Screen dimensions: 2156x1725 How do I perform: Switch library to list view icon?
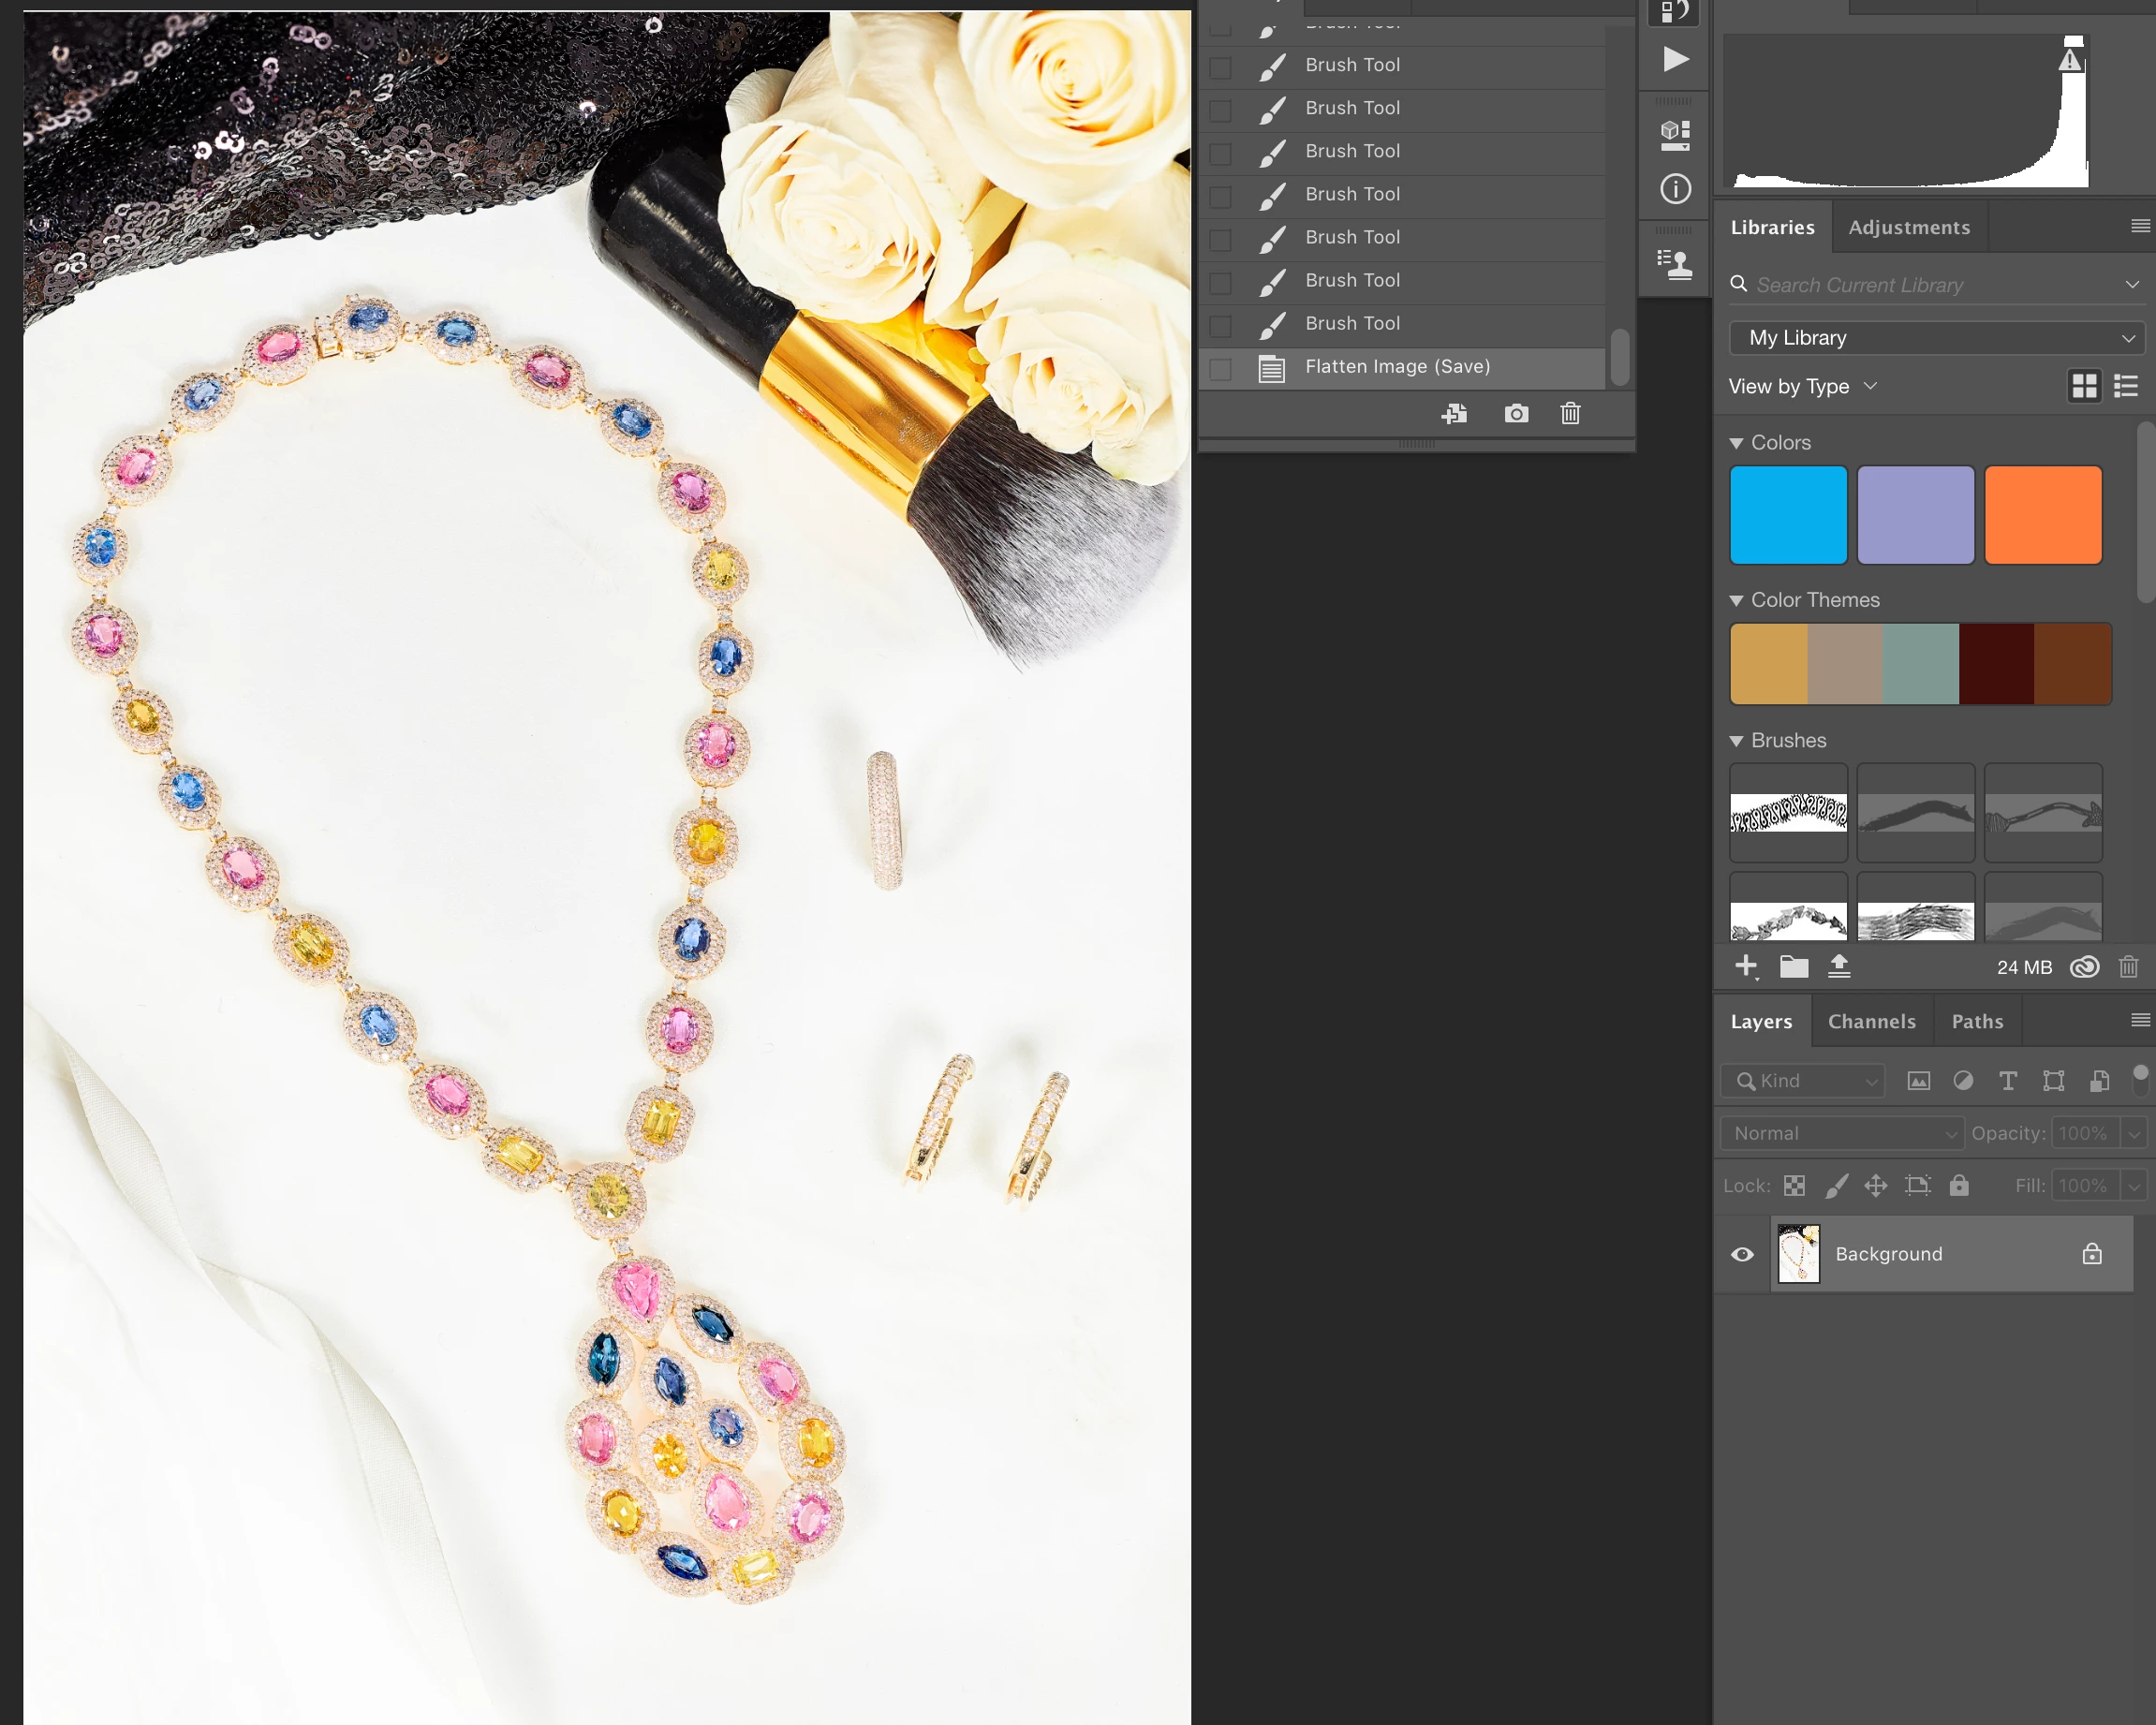2126,386
